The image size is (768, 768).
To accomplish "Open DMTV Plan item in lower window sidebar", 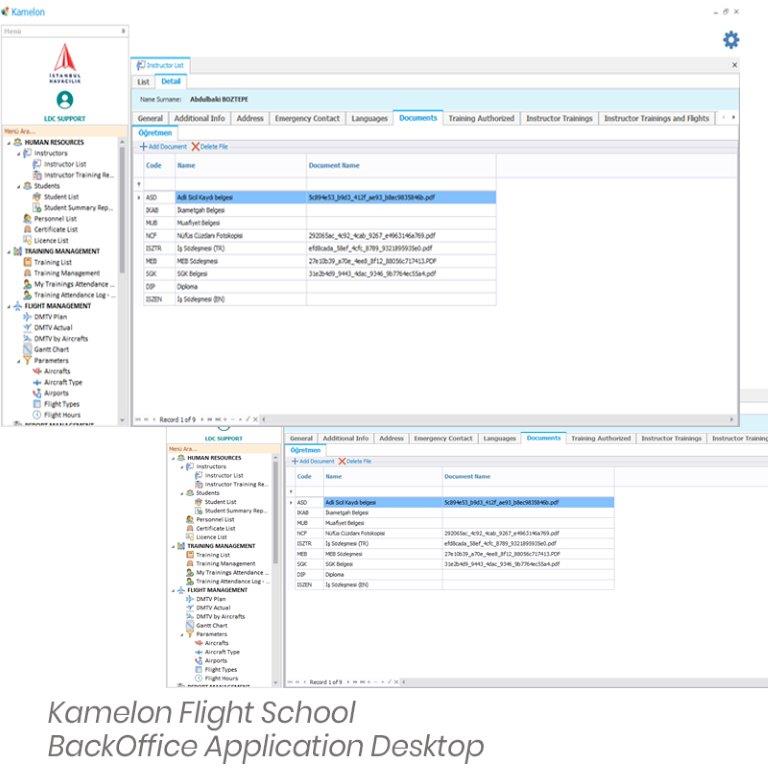I will (x=211, y=599).
